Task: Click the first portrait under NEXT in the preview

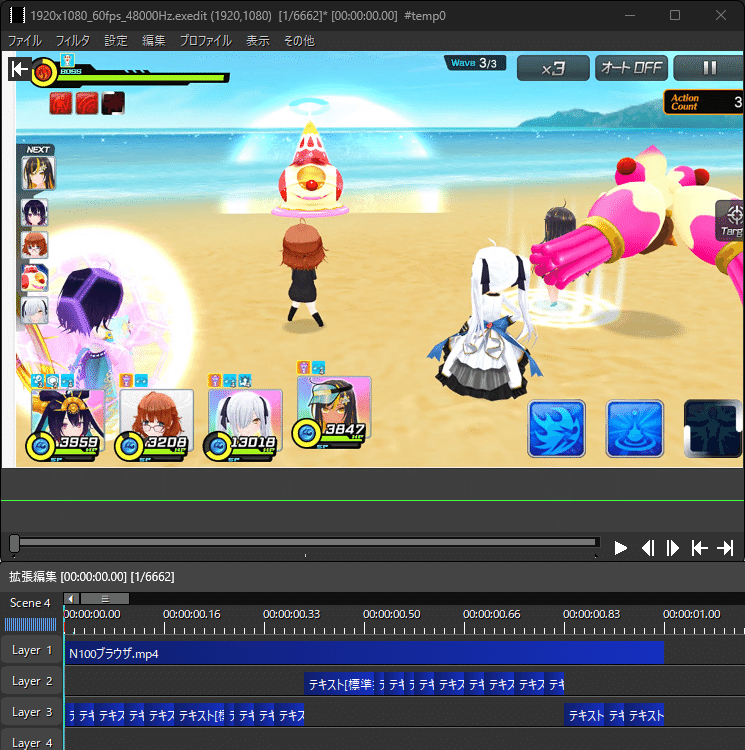Action: [x=38, y=173]
